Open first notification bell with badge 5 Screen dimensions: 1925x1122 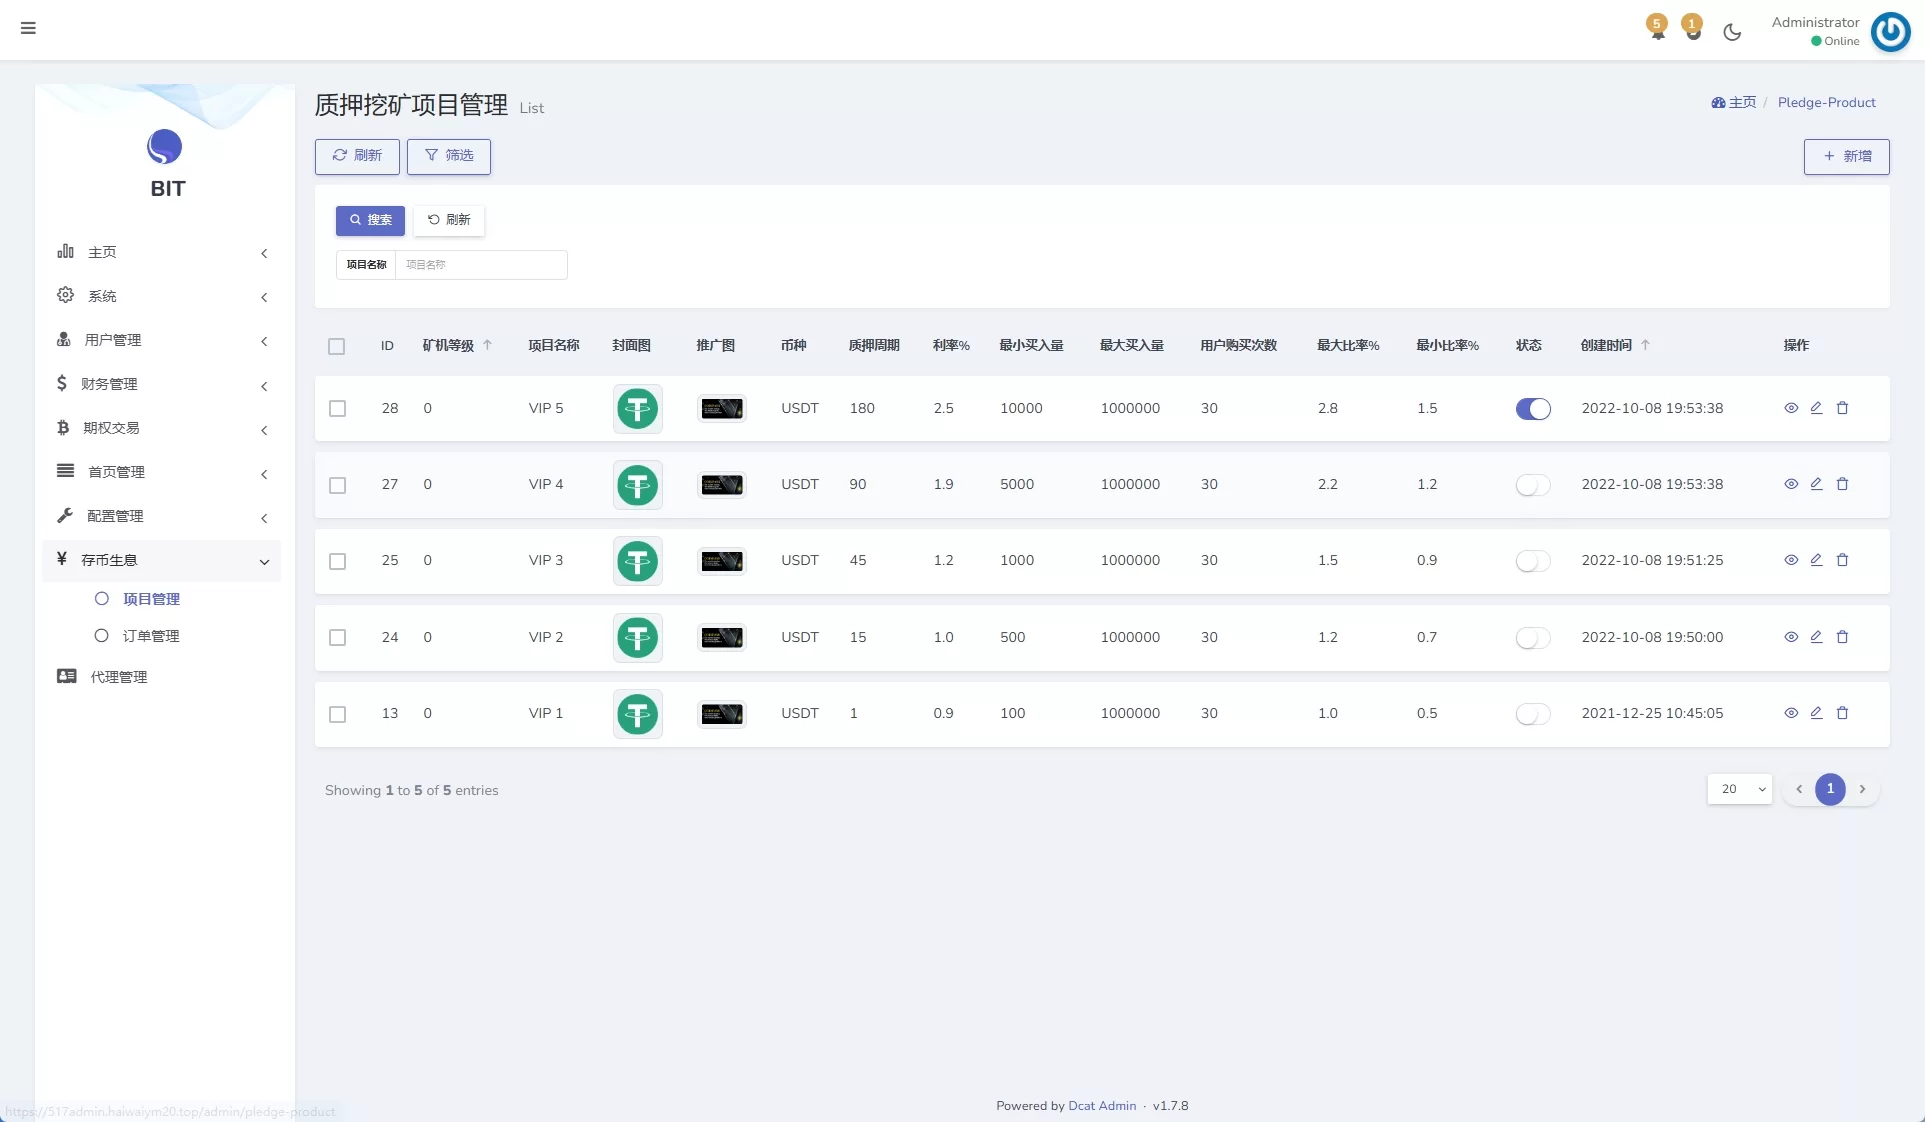pos(1657,28)
